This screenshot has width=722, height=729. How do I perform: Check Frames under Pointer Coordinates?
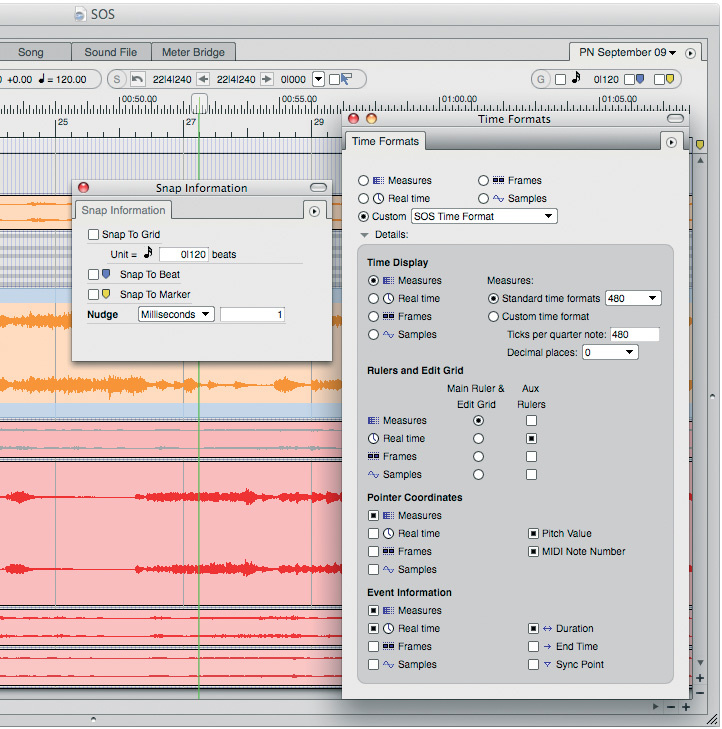click(x=373, y=551)
